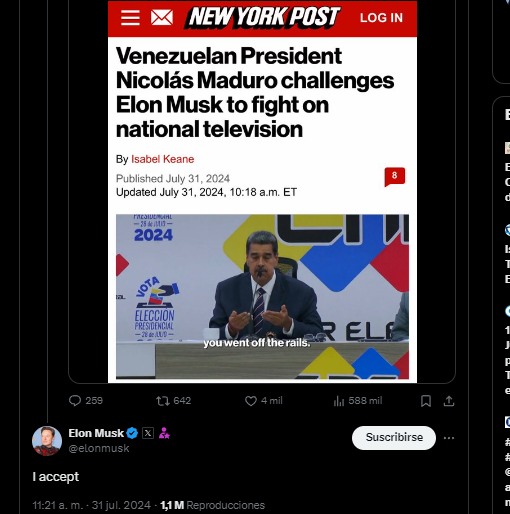Bookmark the quoted post
Viewport: 510px width, 514px height.
tap(426, 401)
